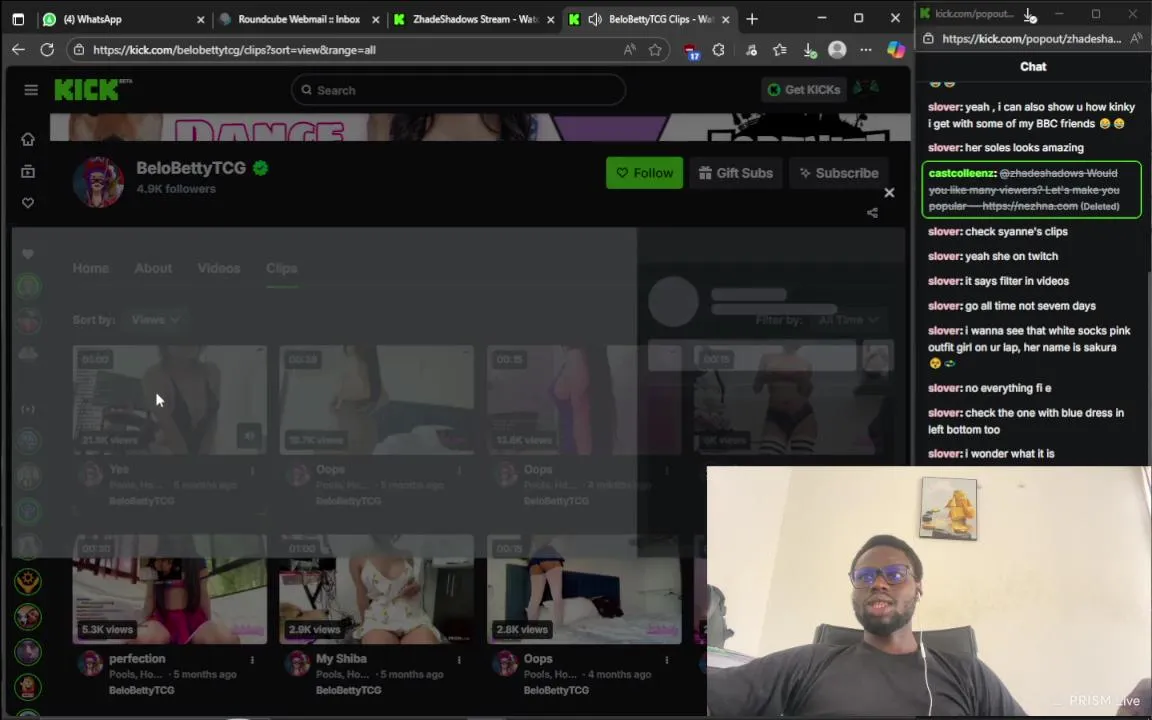Share the channel via share icon

(872, 213)
